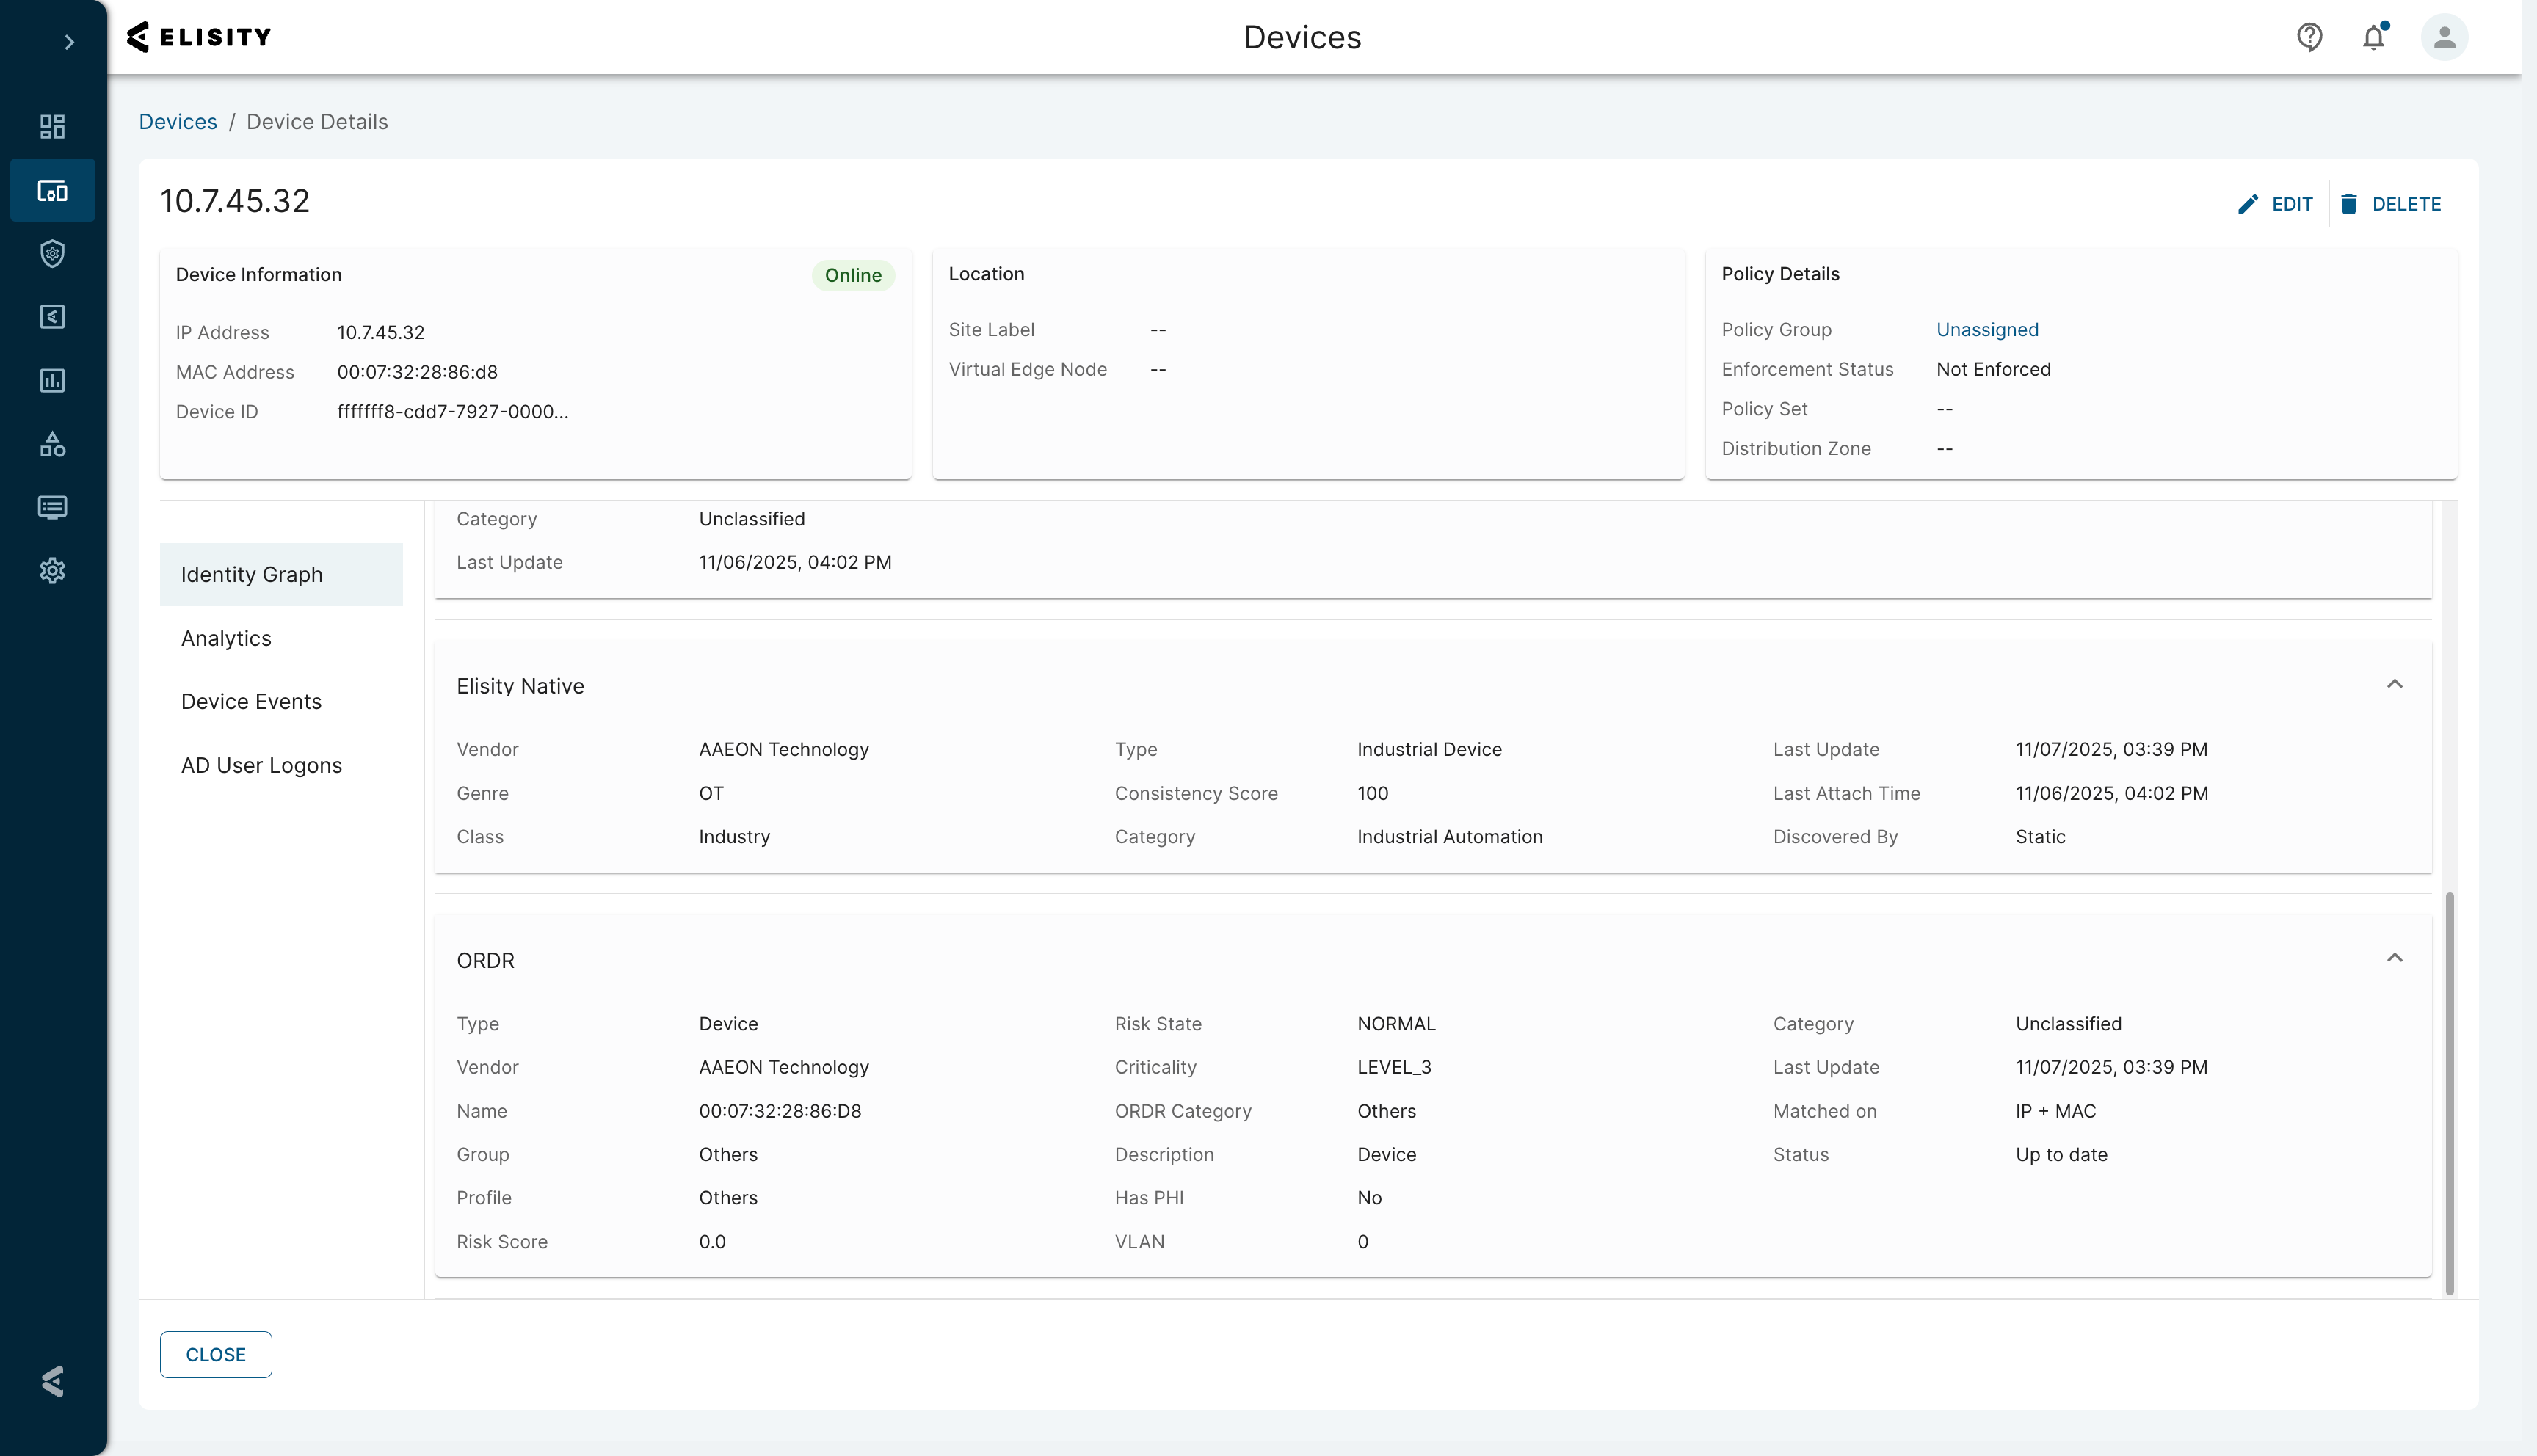Open the Dashboard grid icon in sidebar

52,127
